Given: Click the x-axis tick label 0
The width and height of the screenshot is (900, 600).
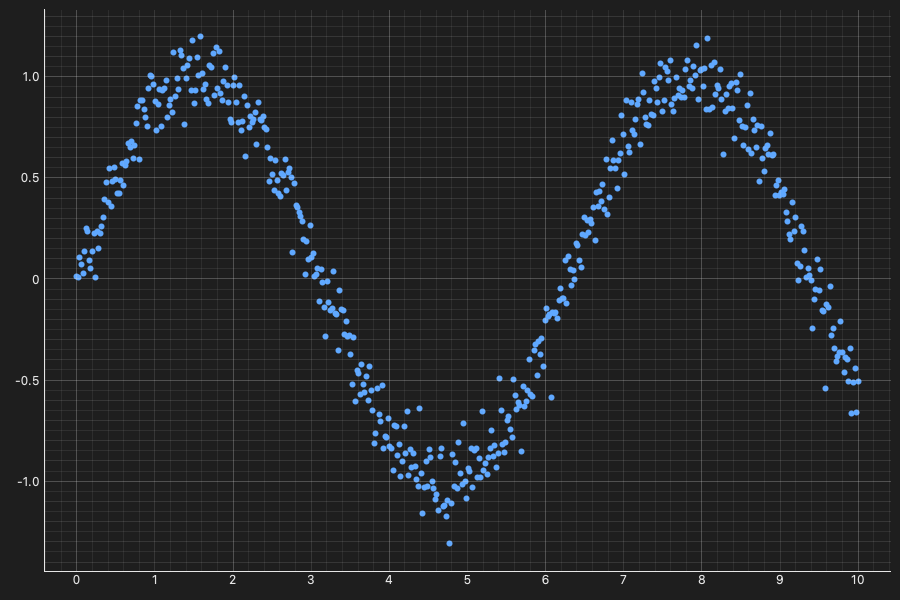Looking at the screenshot, I should coord(76,580).
